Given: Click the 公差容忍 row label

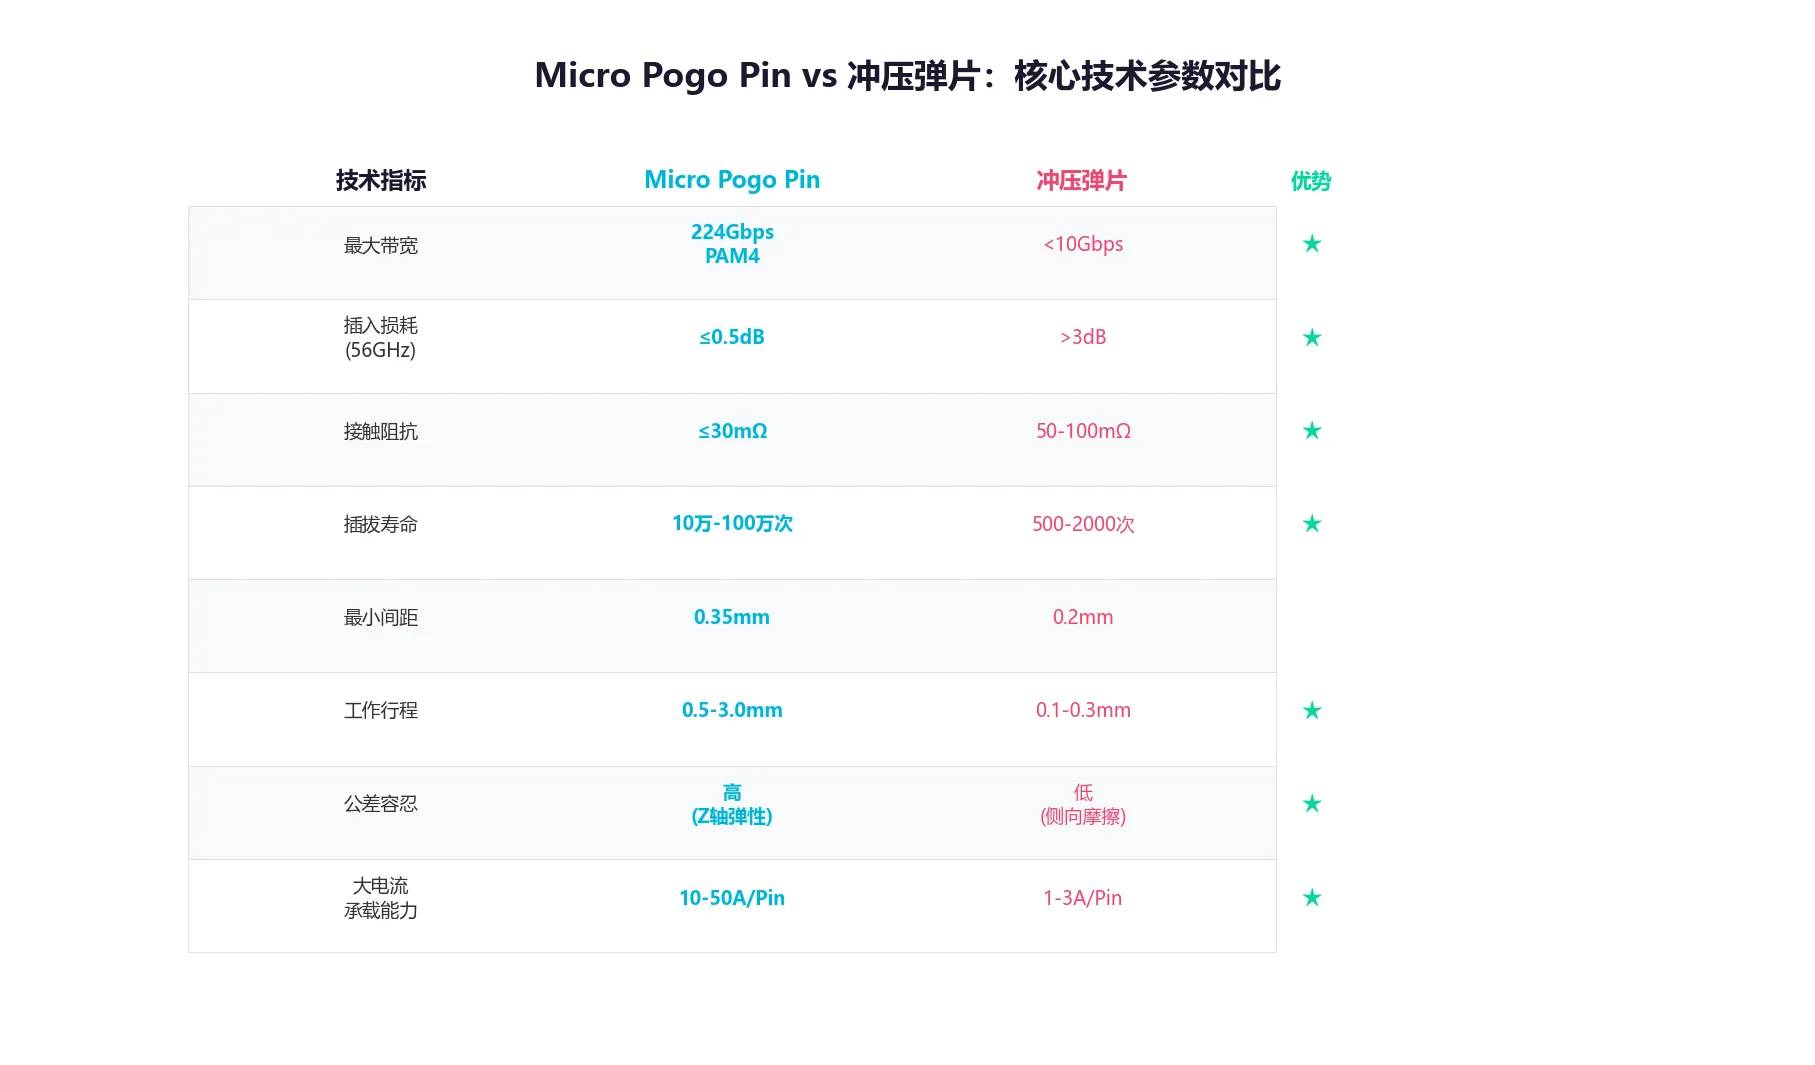Looking at the screenshot, I should 381,804.
